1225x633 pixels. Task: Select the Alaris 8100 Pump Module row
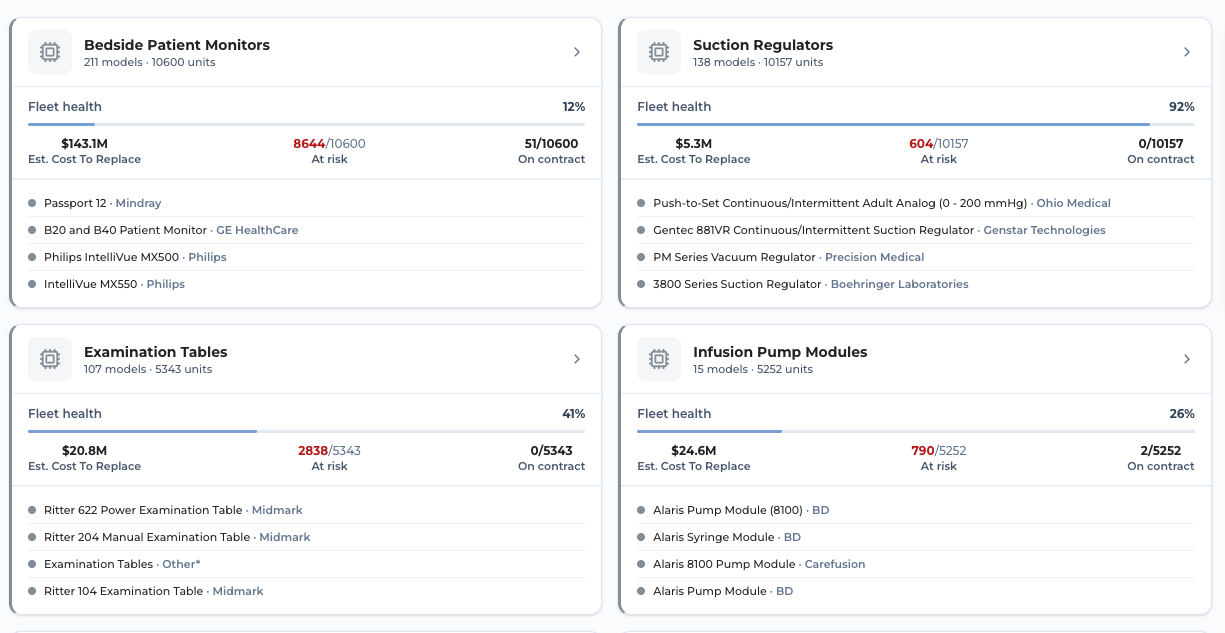(x=916, y=564)
